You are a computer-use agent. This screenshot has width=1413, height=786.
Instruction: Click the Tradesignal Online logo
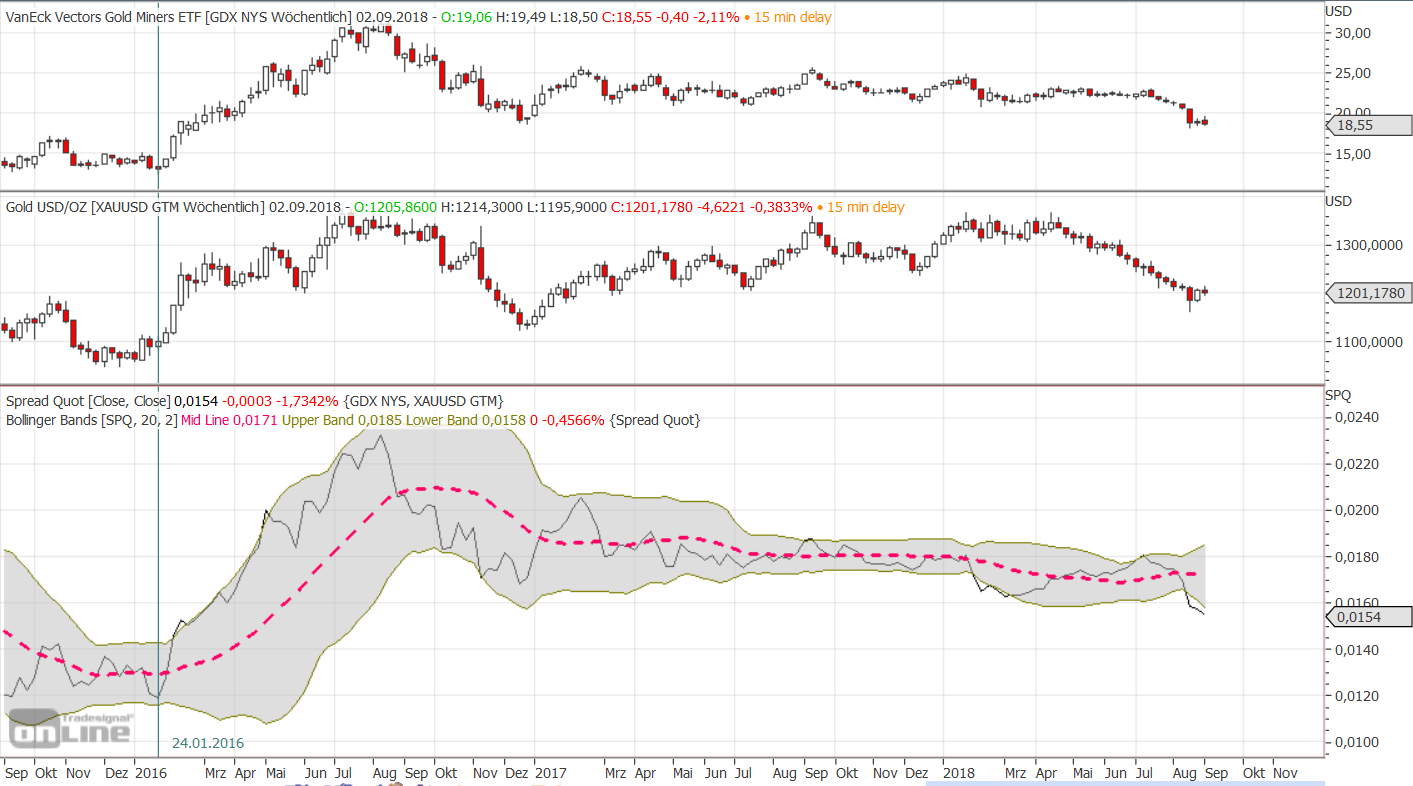(x=70, y=730)
